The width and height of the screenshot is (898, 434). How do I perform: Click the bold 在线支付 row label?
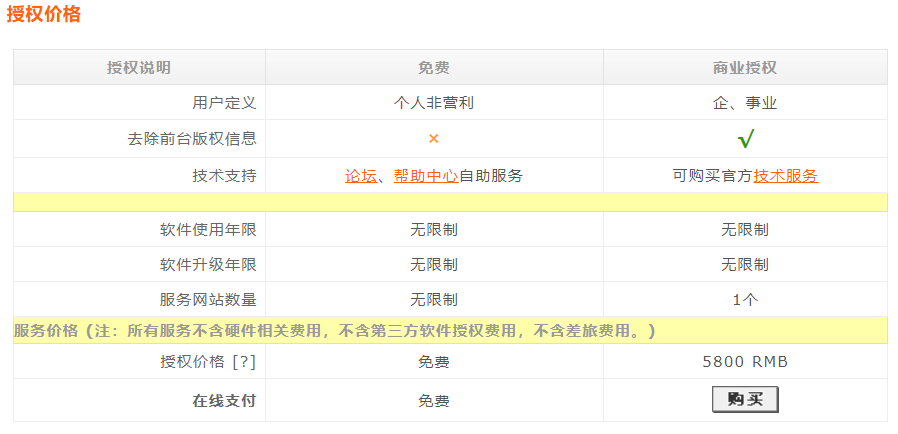point(224,401)
